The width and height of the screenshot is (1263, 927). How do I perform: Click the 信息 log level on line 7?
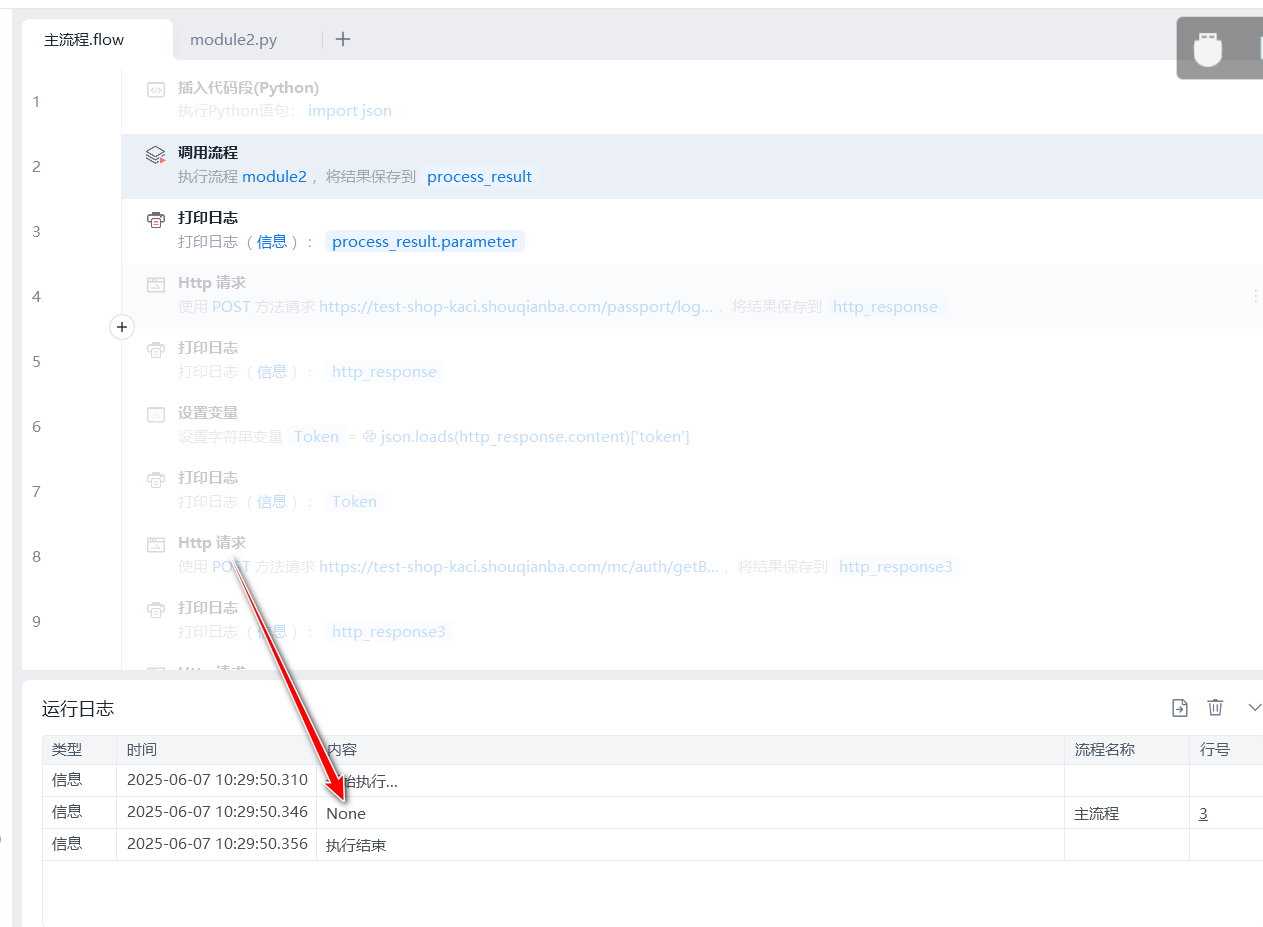(272, 502)
